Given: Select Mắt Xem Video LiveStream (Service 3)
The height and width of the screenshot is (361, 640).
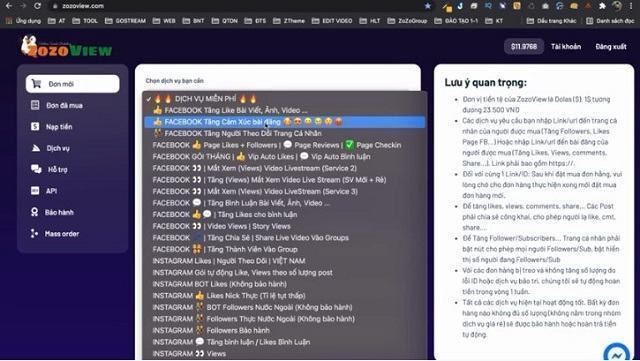Looking at the screenshot, I should click(284, 191).
